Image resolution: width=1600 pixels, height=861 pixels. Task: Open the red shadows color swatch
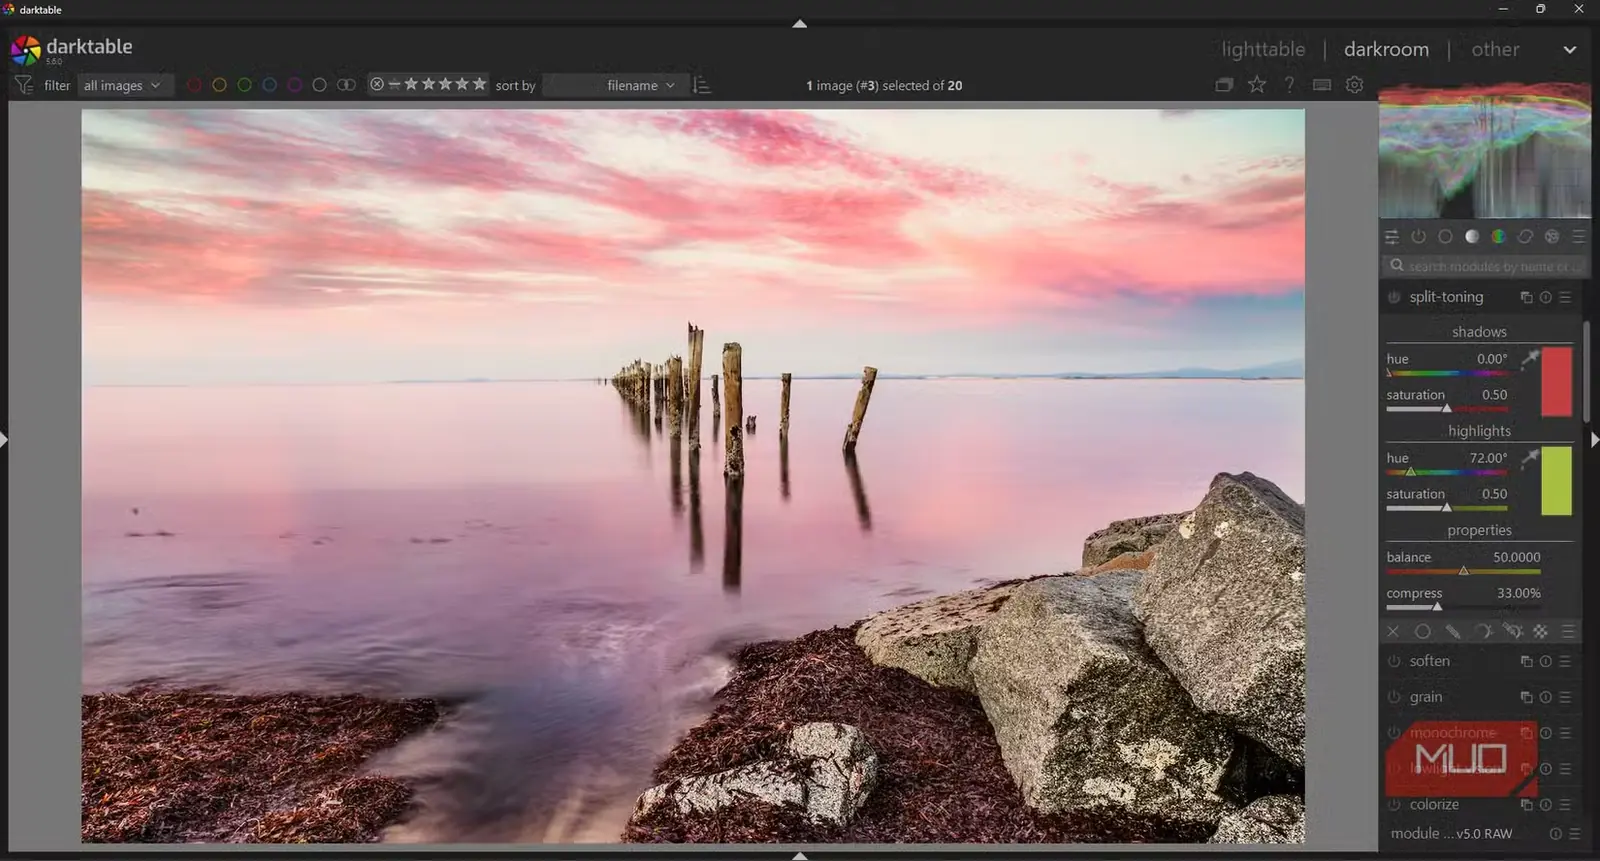[1556, 381]
